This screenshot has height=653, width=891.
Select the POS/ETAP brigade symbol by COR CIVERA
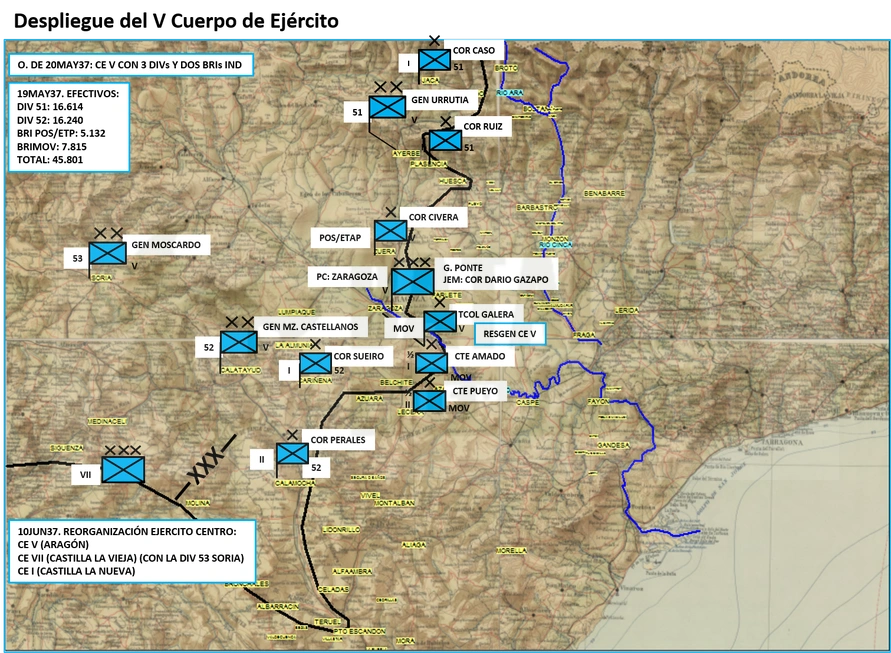tap(390, 231)
